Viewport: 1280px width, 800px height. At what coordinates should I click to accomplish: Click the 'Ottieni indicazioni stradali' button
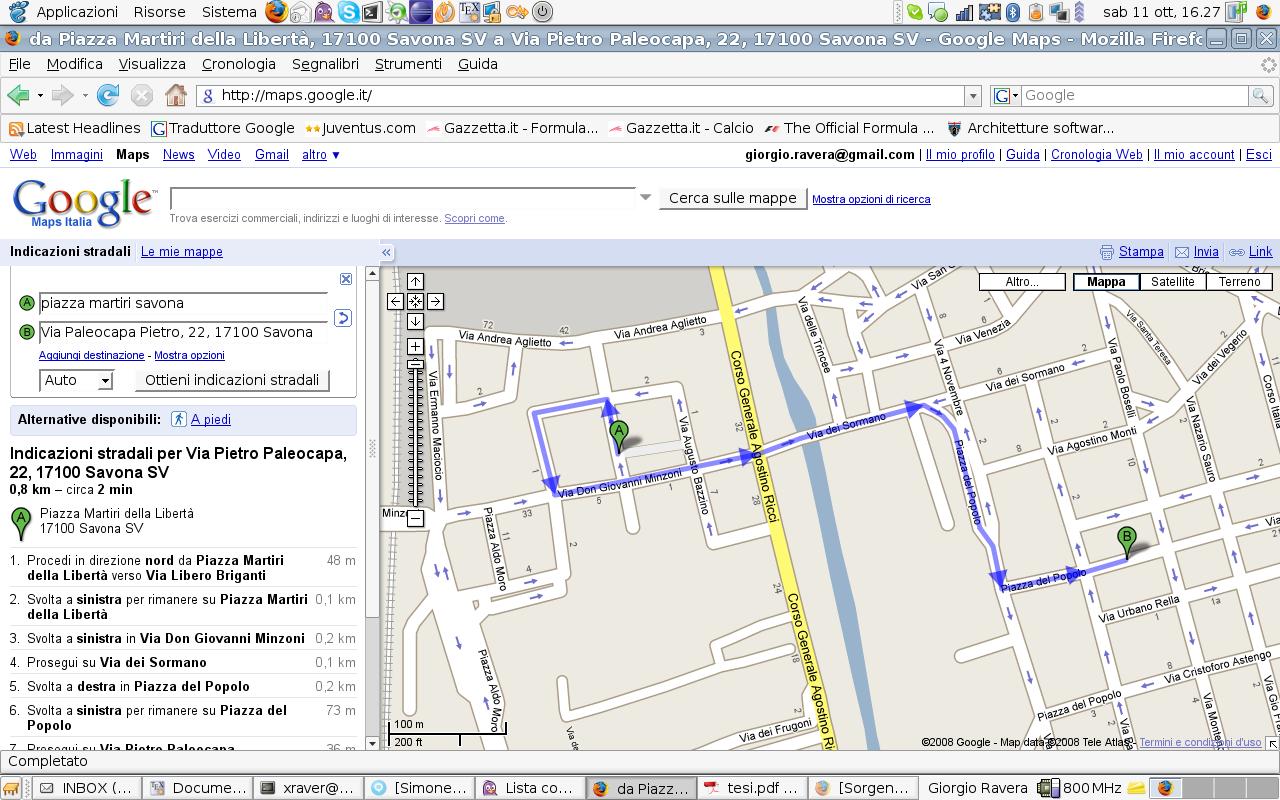coord(232,380)
